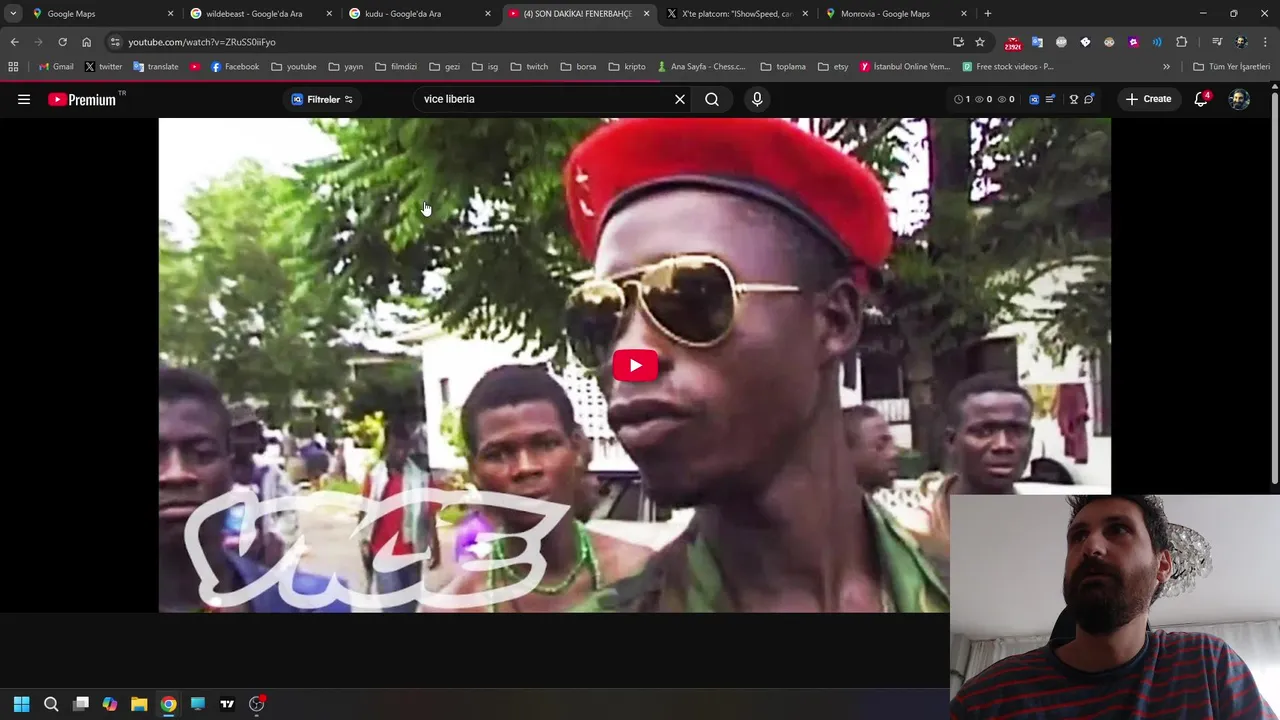
Task: Submit search with magnifier icon
Action: (712, 99)
